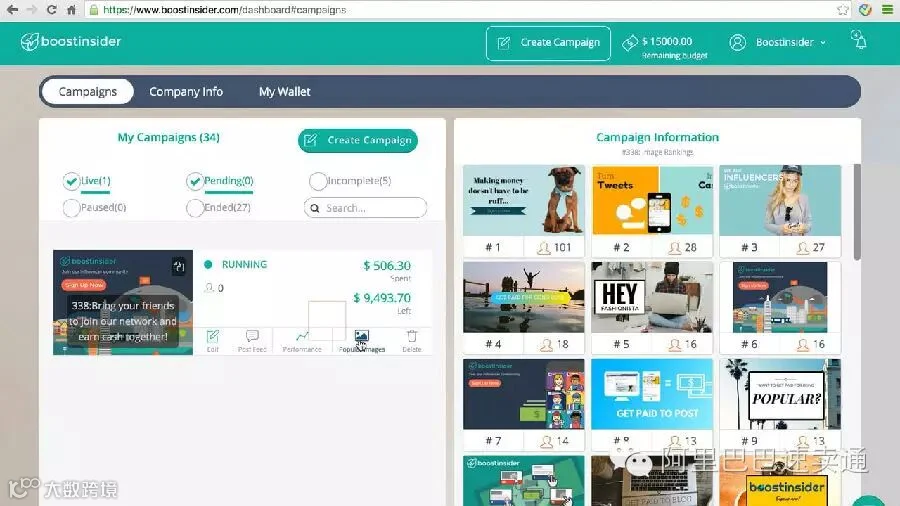Image resolution: width=900 pixels, height=506 pixels.
Task: Switch to the My Wallet tab
Action: tap(284, 92)
